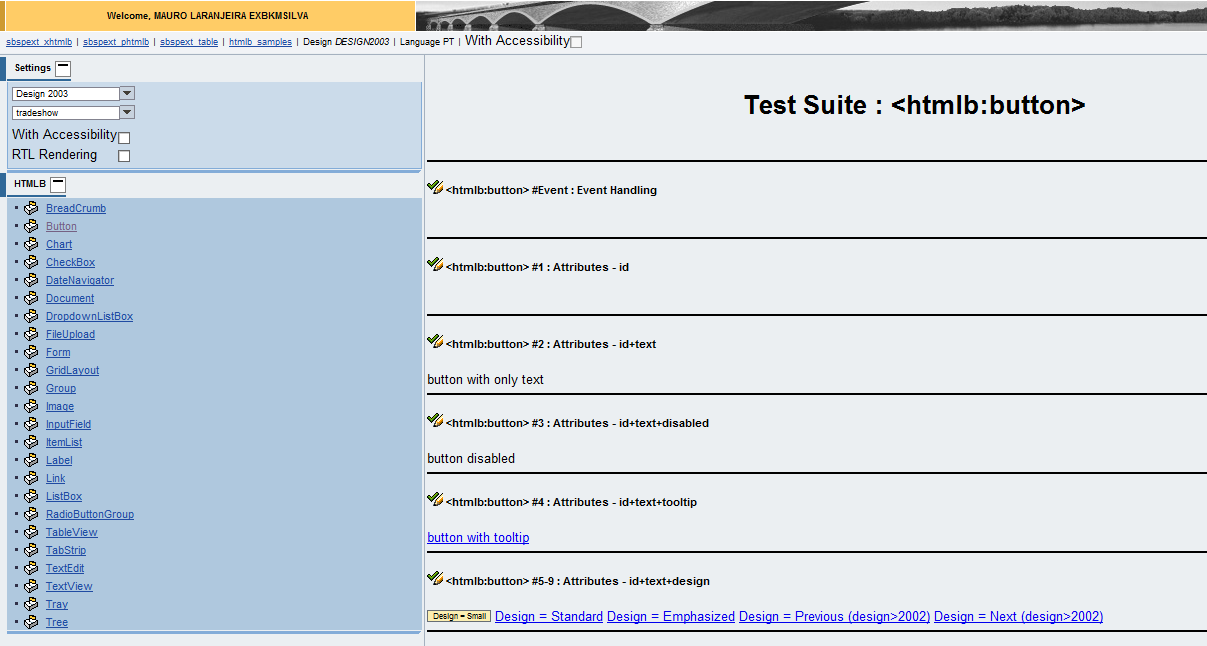
Task: Open the Design 2003 dropdown
Action: tap(127, 93)
